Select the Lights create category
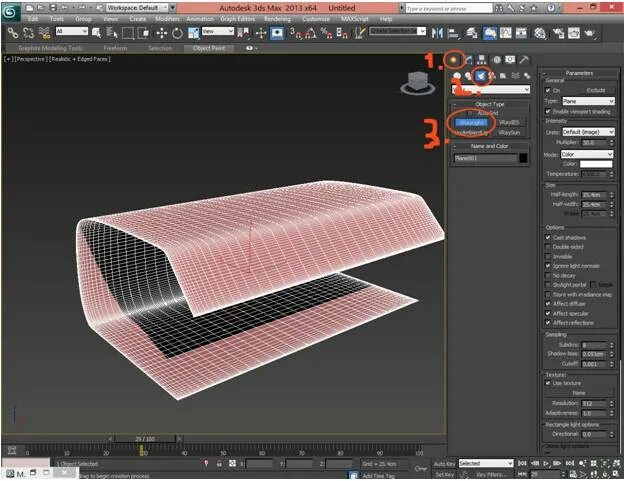Screen dimensions: 624x481 pyautogui.click(x=481, y=76)
